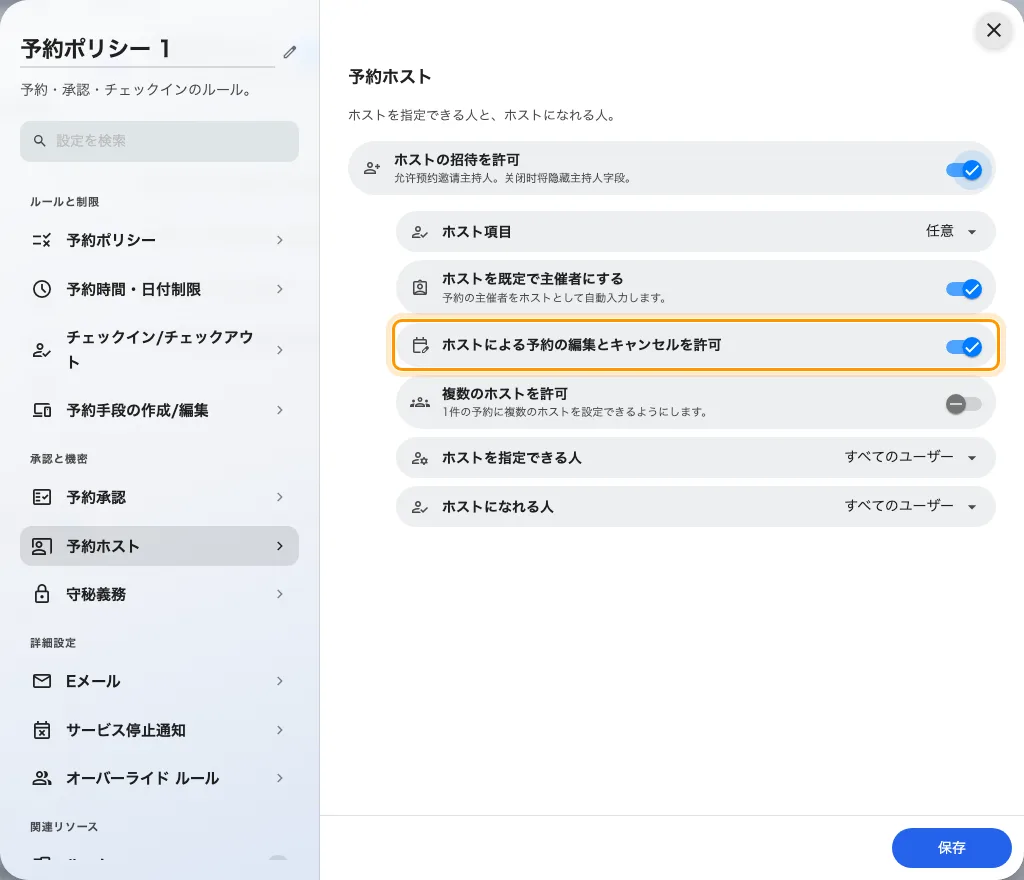Turn off ホストを既定で主催者にする switch
The image size is (1024, 880).
964,289
